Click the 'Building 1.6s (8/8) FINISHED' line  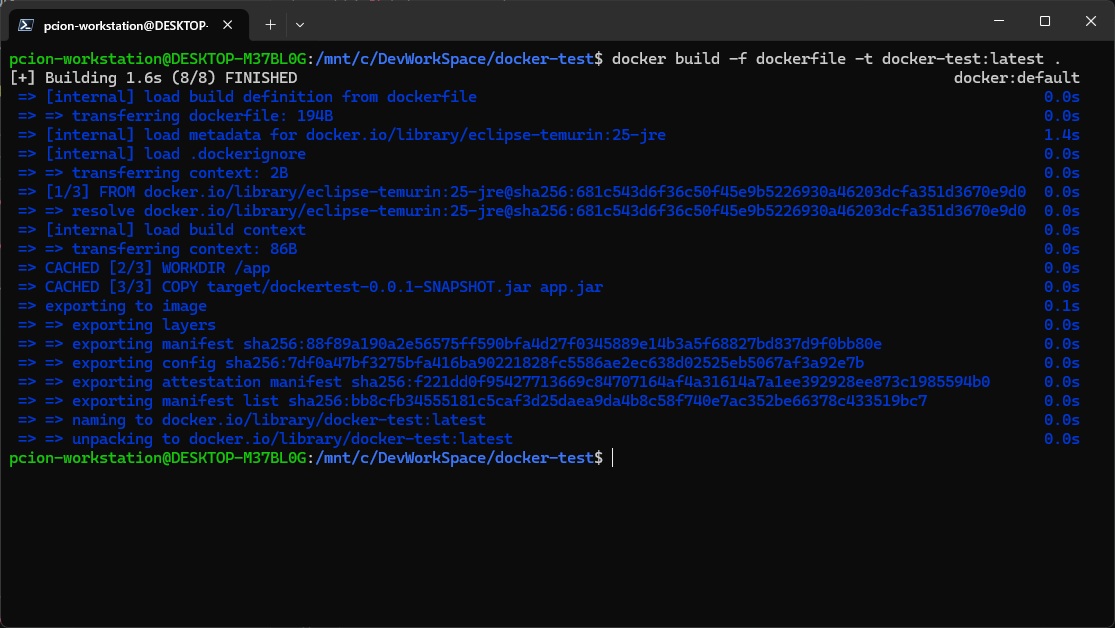[x=154, y=78]
